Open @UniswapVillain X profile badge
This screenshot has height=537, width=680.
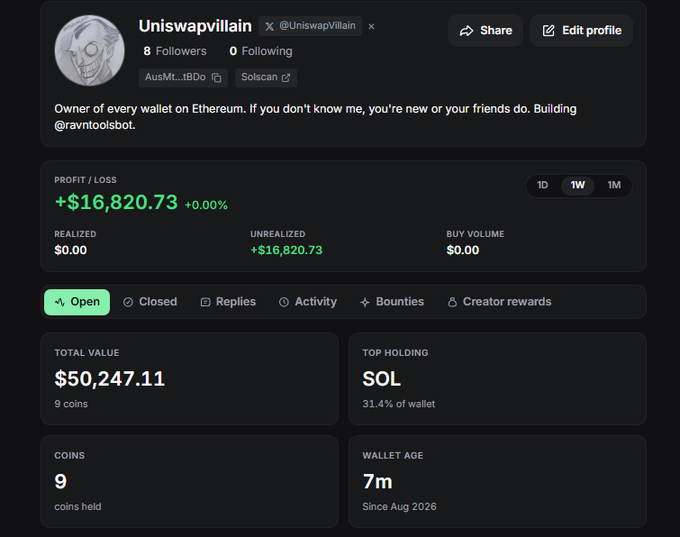[x=310, y=26]
